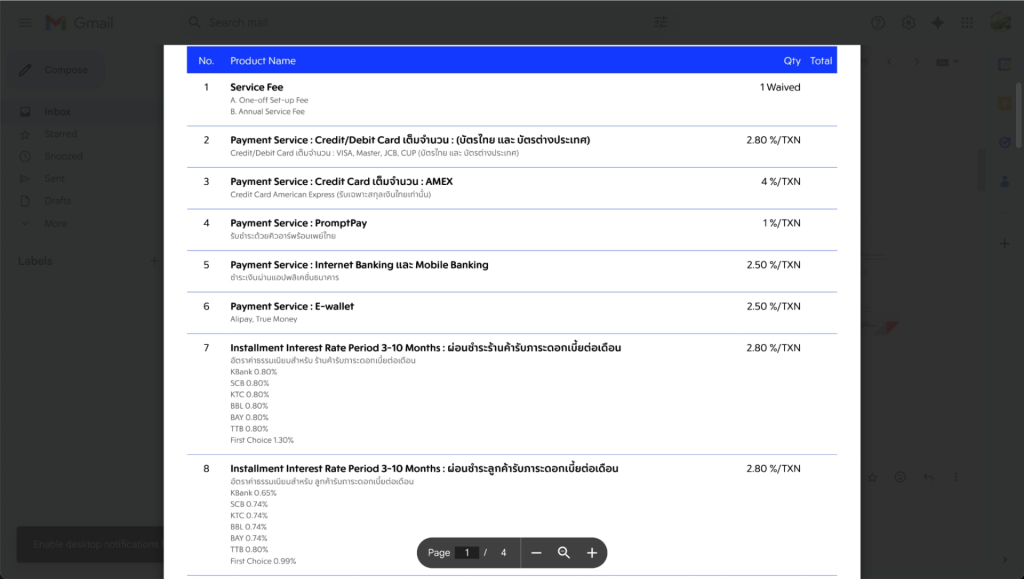Viewport: 1024px width, 579px height.
Task: Show search options filter icon
Action: coord(661,23)
